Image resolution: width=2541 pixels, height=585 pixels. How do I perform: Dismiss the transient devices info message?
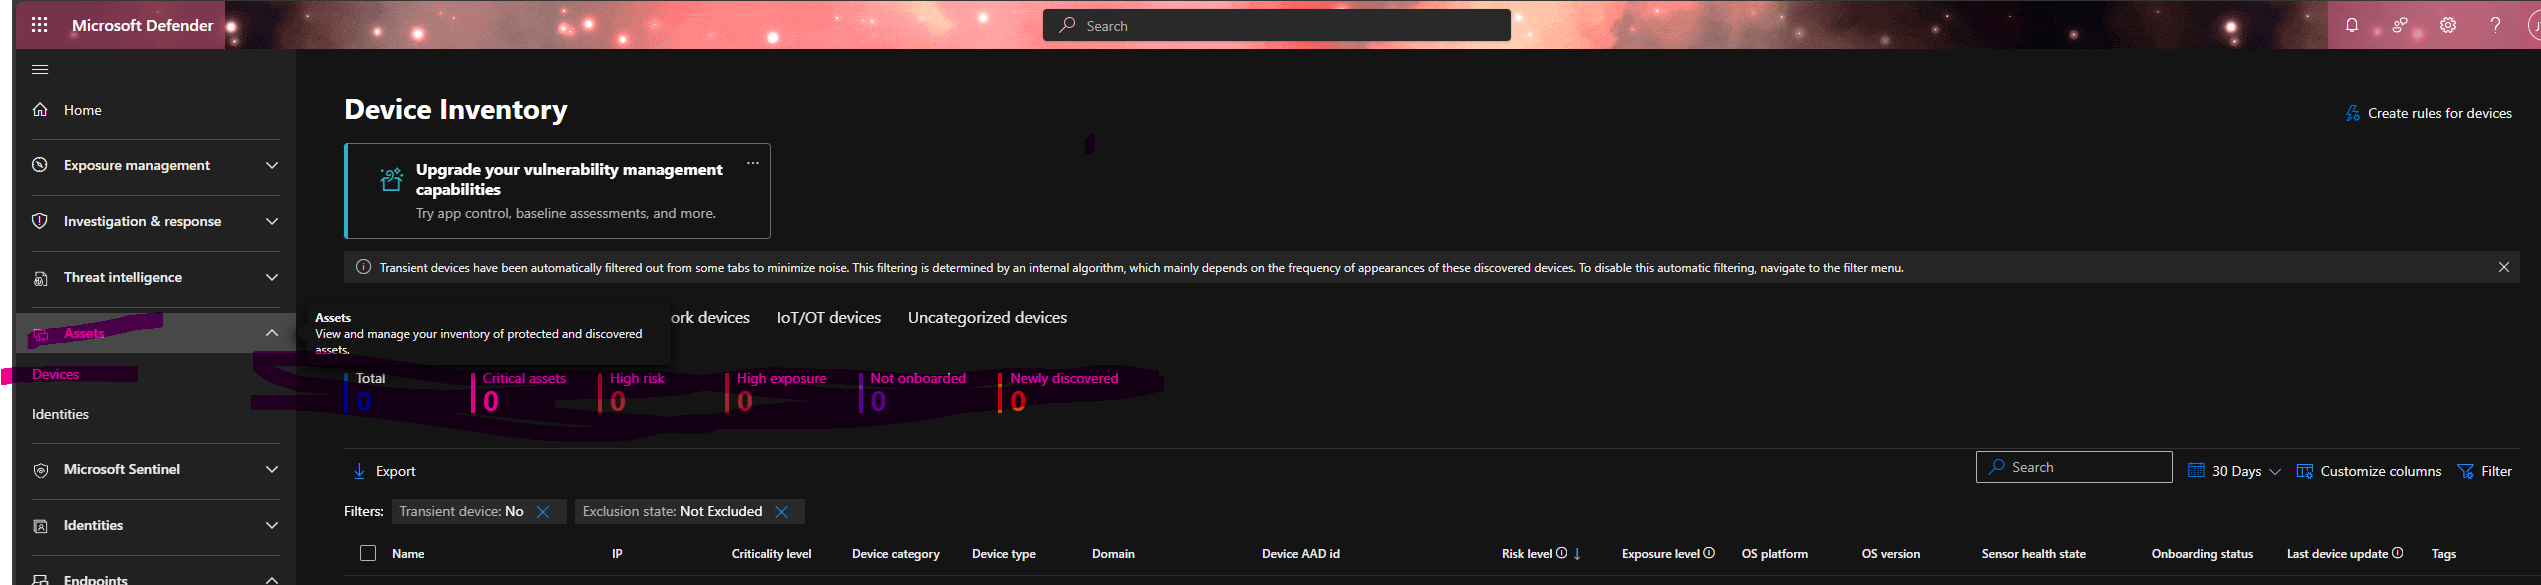[x=2504, y=267]
